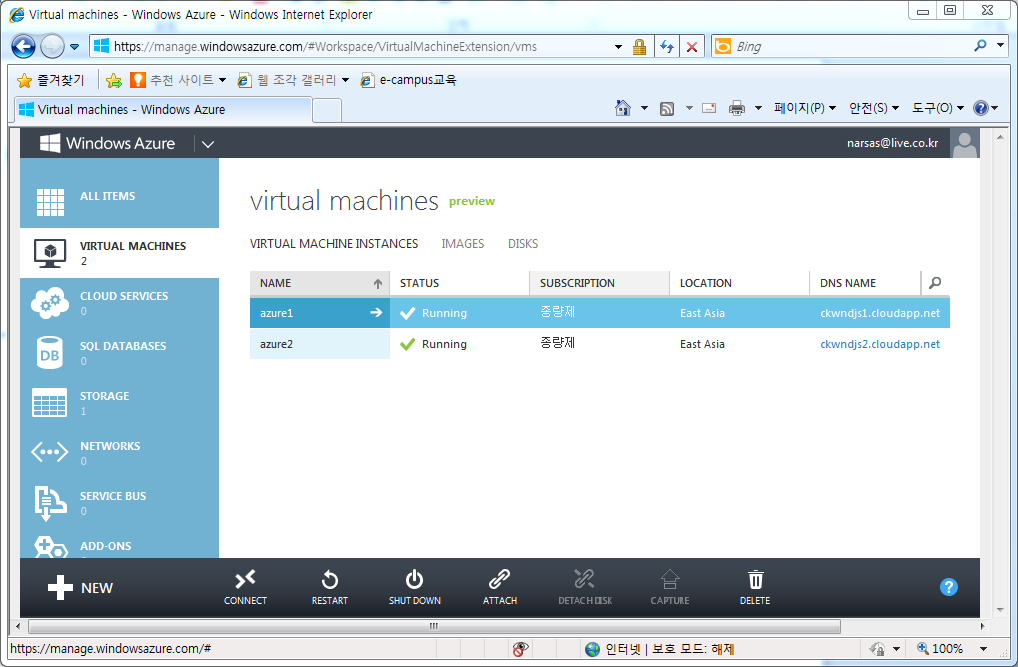Click the Detach Disk command

pyautogui.click(x=585, y=588)
